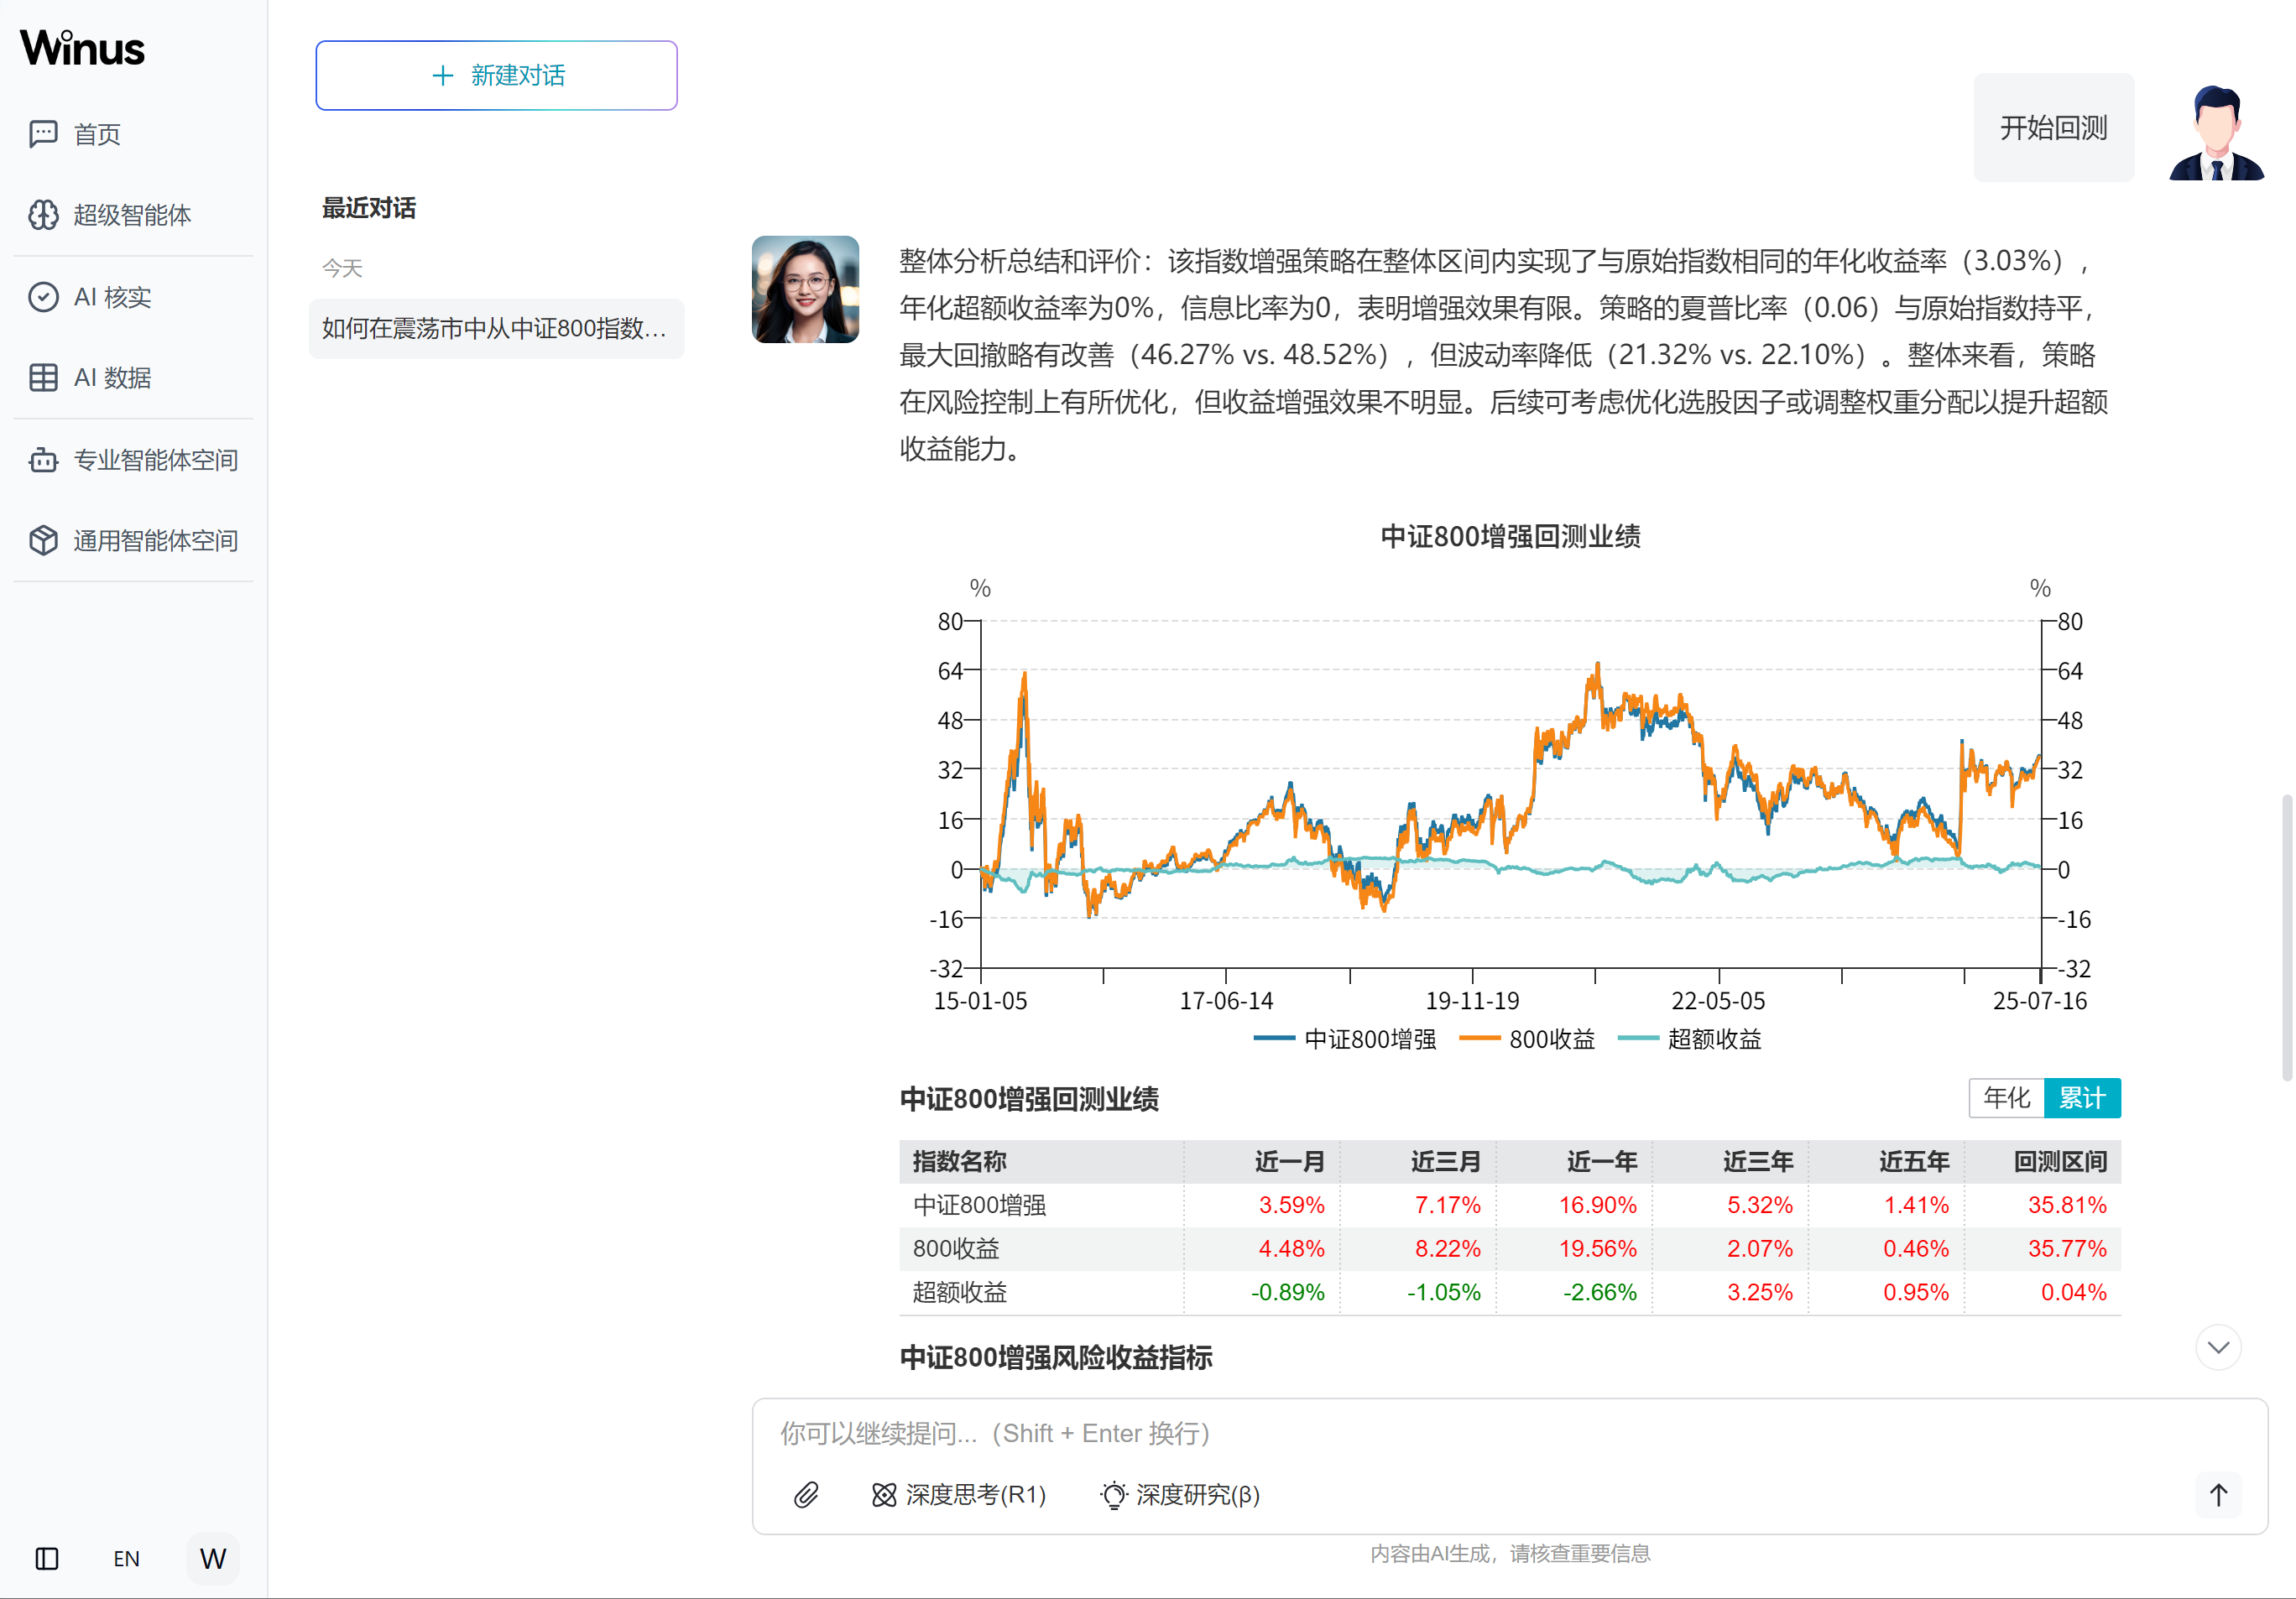Viewport: 2296px width, 1599px height.
Task: Click the AI 核实 checkmark icon
Action: (43, 297)
